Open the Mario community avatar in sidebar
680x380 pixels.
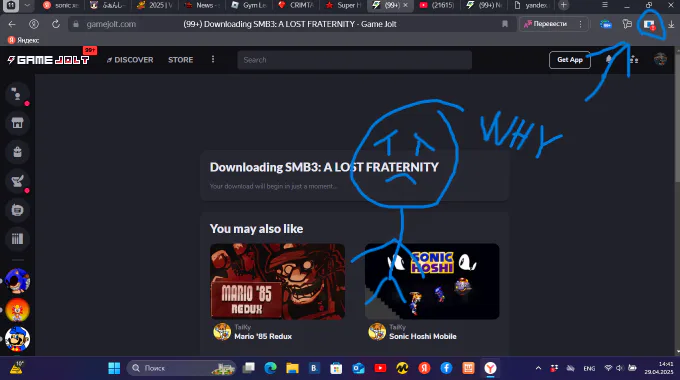click(17, 339)
